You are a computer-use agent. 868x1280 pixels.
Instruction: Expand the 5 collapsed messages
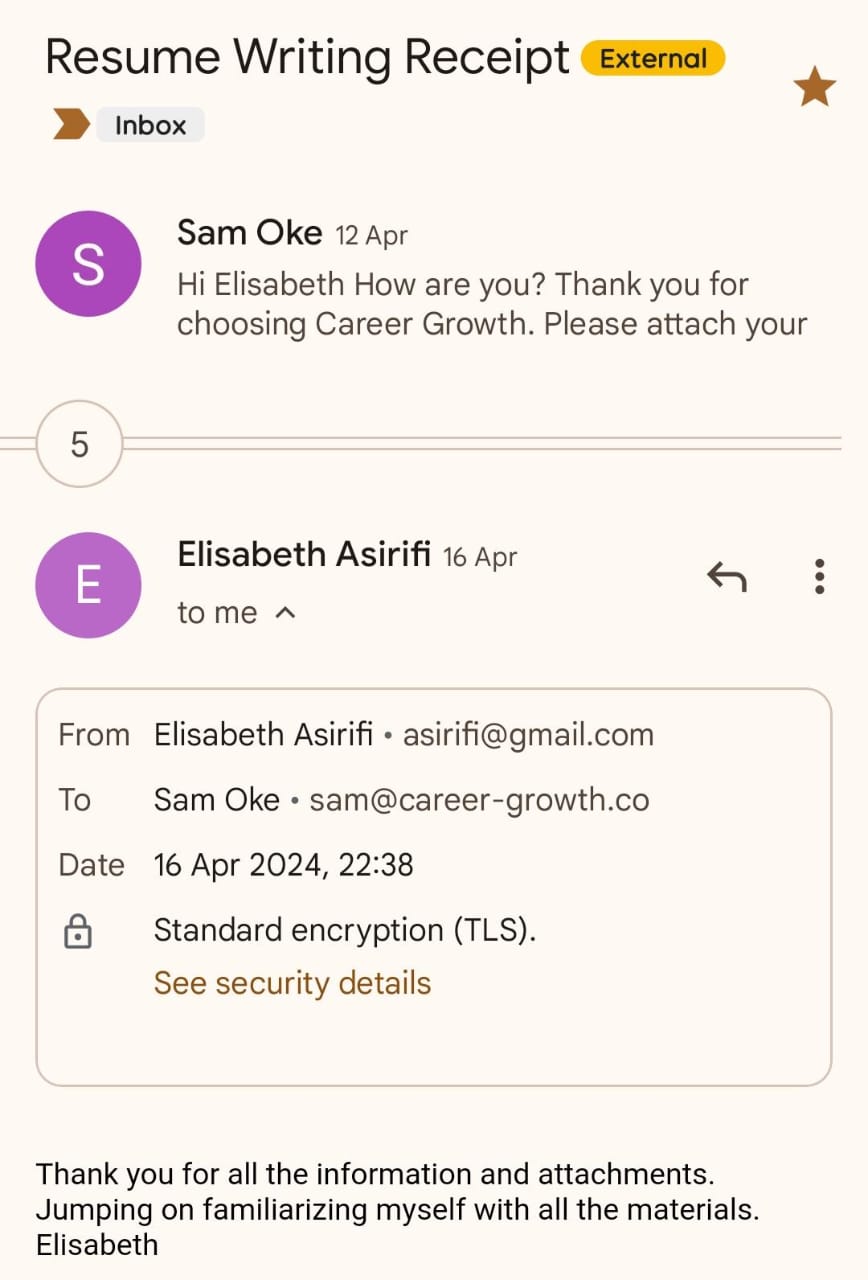[79, 444]
